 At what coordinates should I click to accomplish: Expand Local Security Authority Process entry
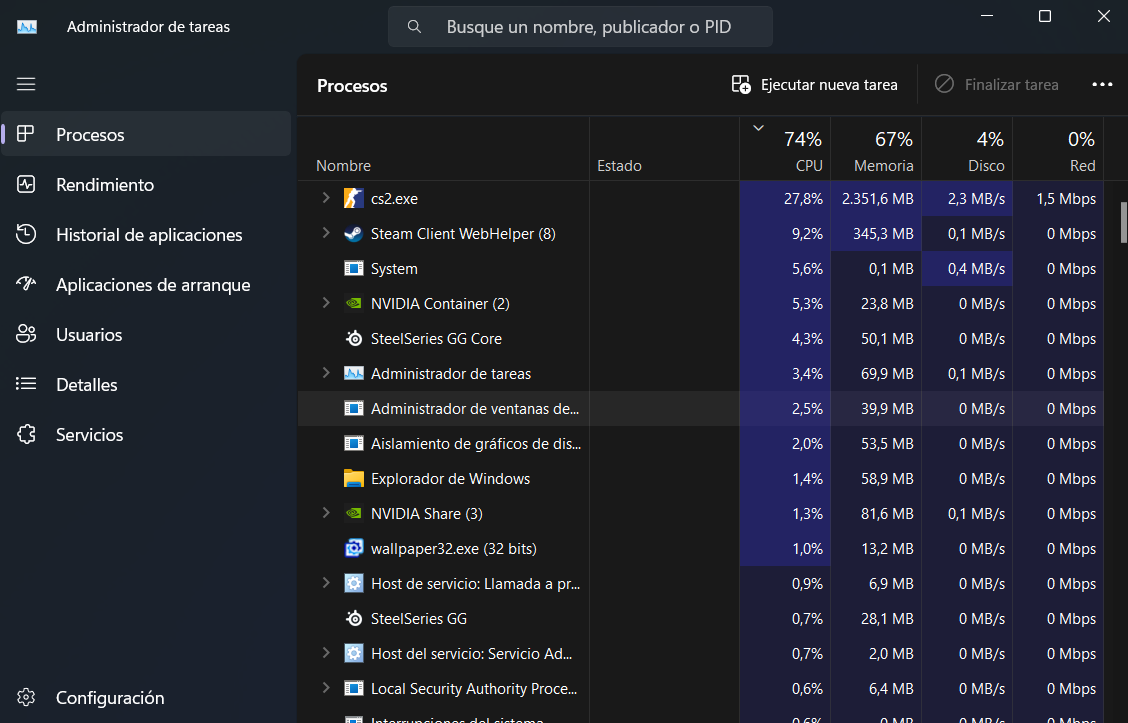(x=326, y=688)
